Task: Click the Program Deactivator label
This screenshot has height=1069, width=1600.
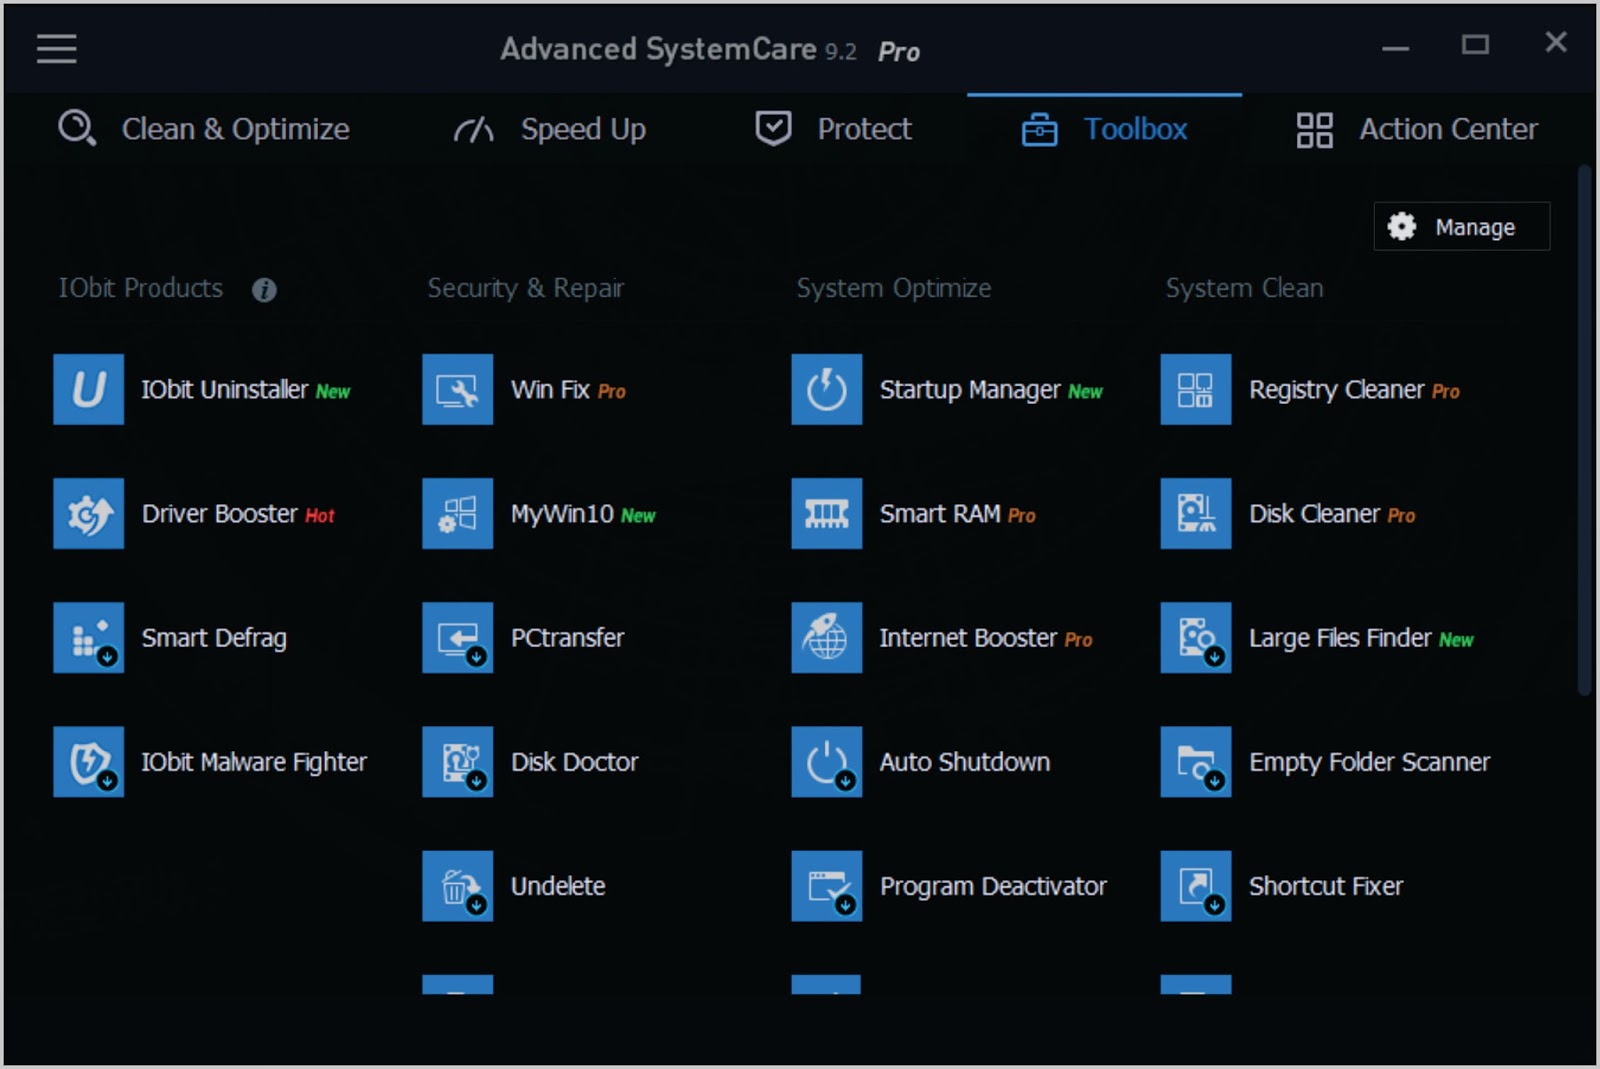Action: click(992, 886)
